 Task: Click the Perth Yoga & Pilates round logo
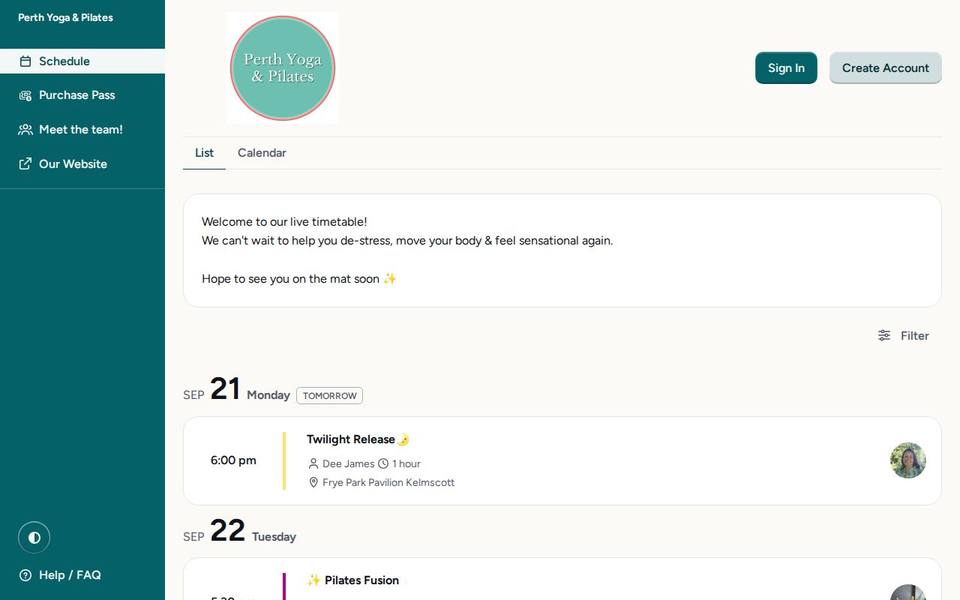coord(282,68)
